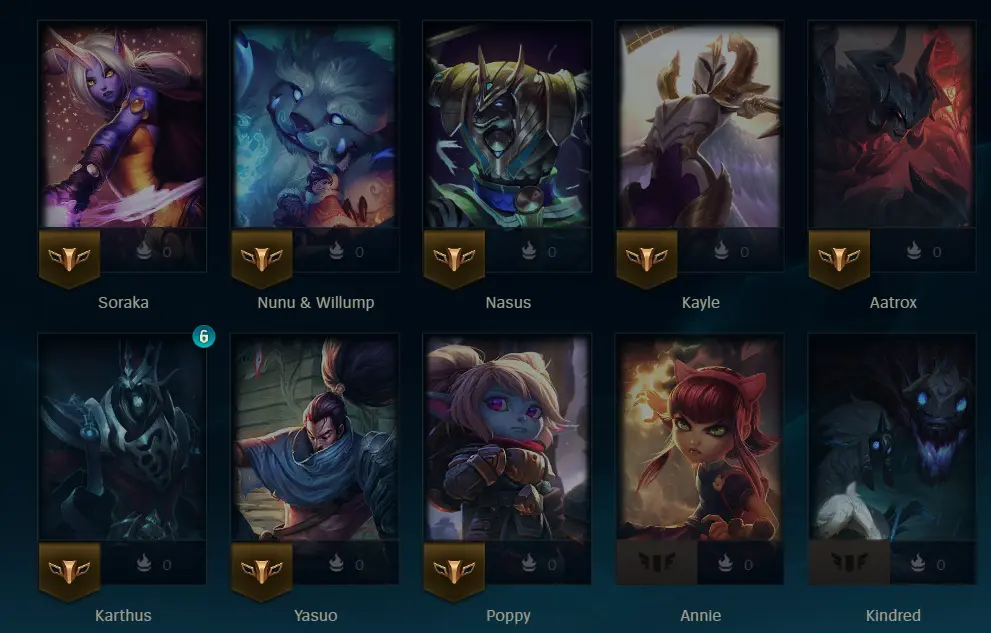Click Soraka's gold mastery badge icon

click(70, 258)
